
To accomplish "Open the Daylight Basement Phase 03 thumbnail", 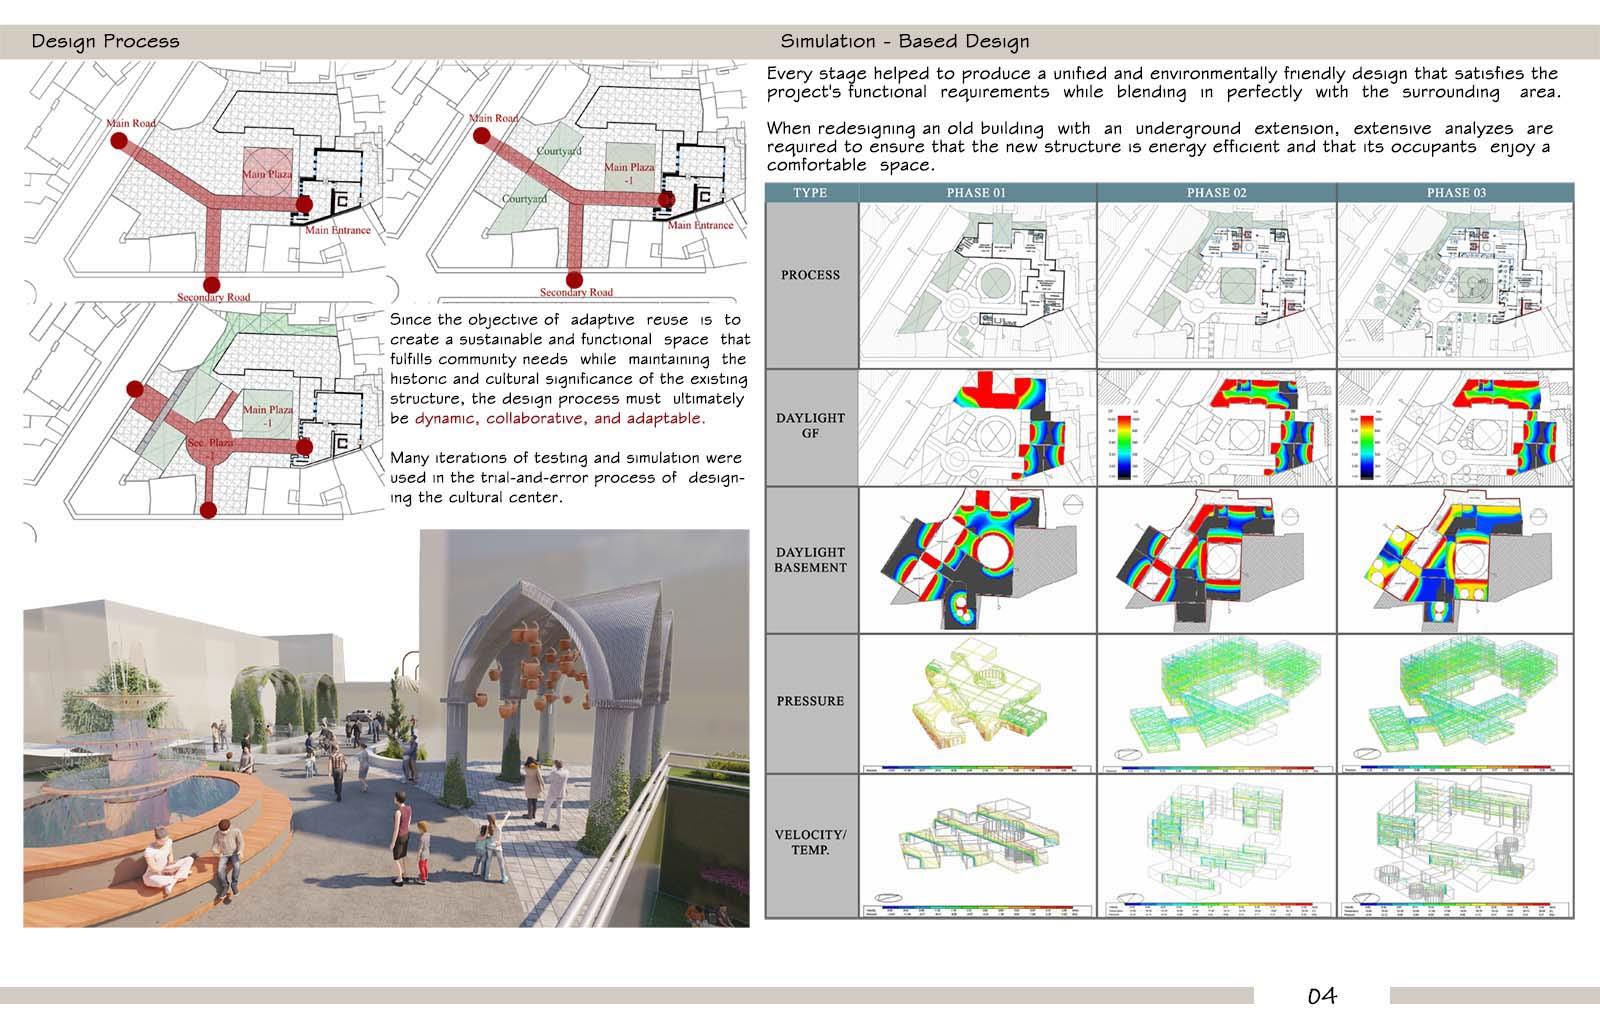I will point(1455,559).
